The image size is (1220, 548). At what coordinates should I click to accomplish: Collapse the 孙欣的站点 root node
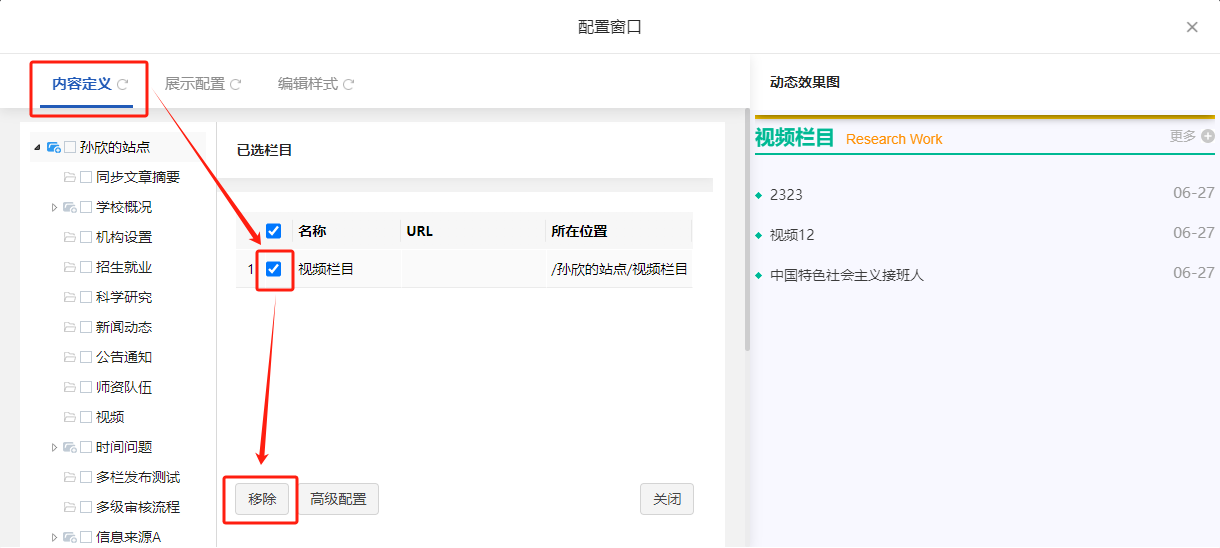click(x=38, y=147)
